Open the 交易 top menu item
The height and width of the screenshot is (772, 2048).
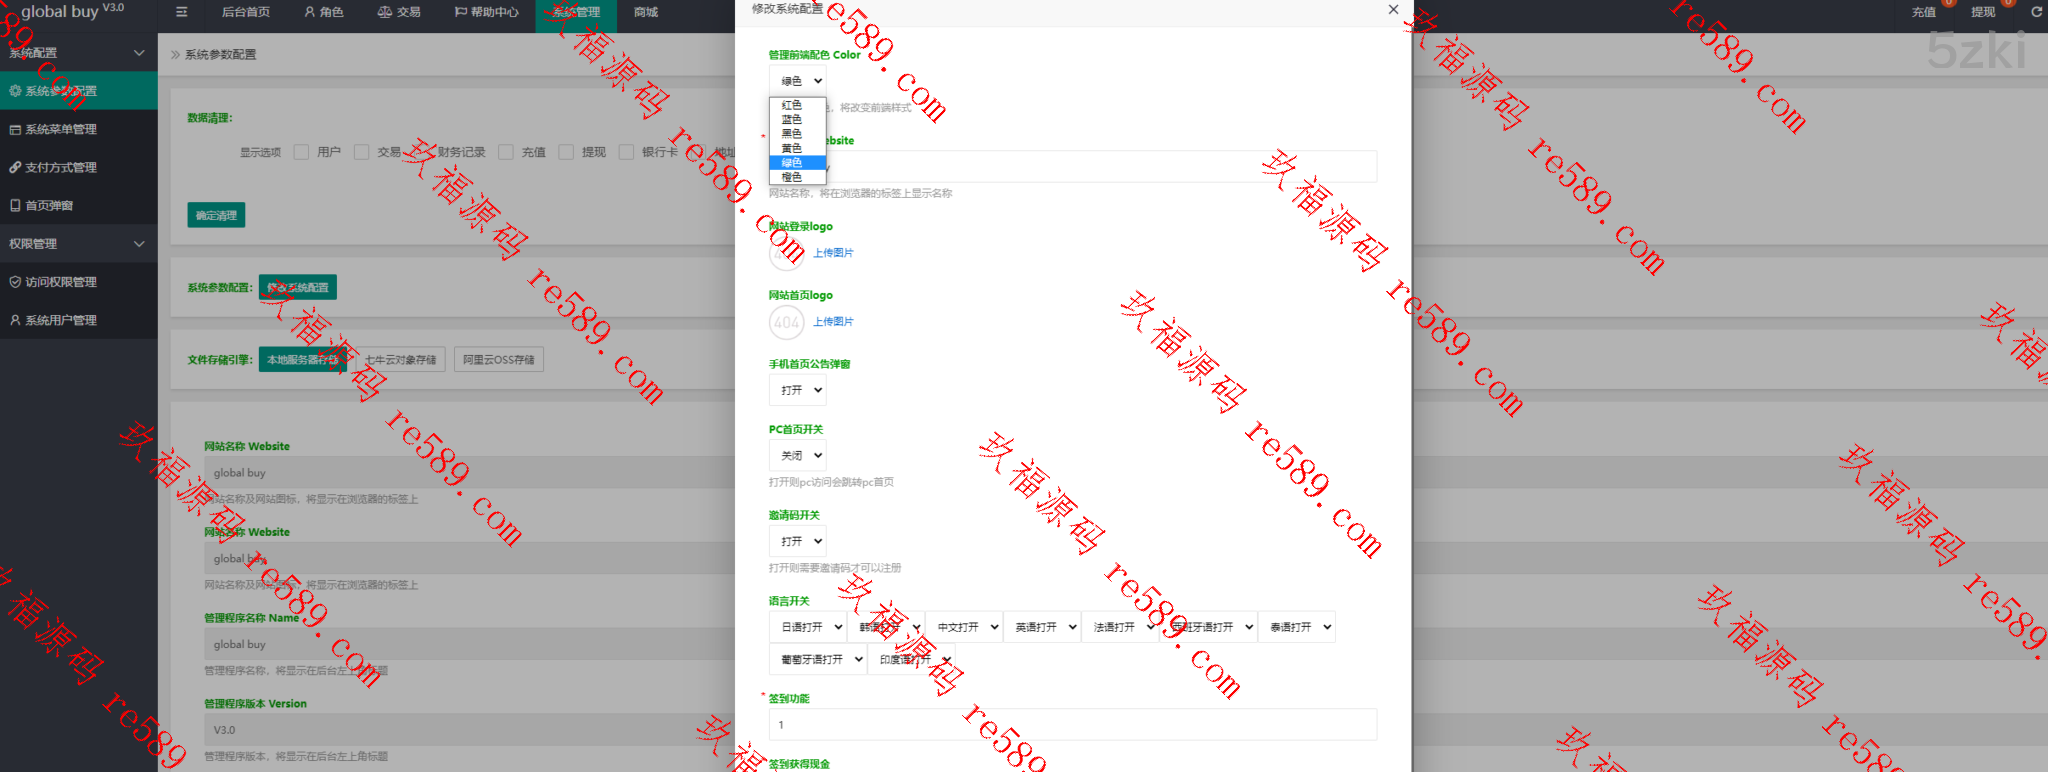coord(399,12)
